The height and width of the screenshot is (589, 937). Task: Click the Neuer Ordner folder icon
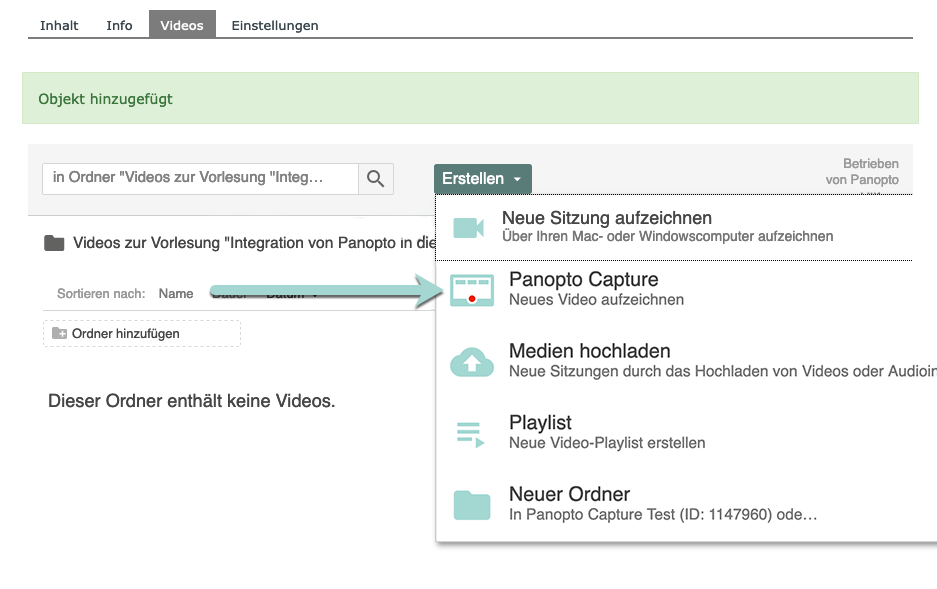(472, 504)
